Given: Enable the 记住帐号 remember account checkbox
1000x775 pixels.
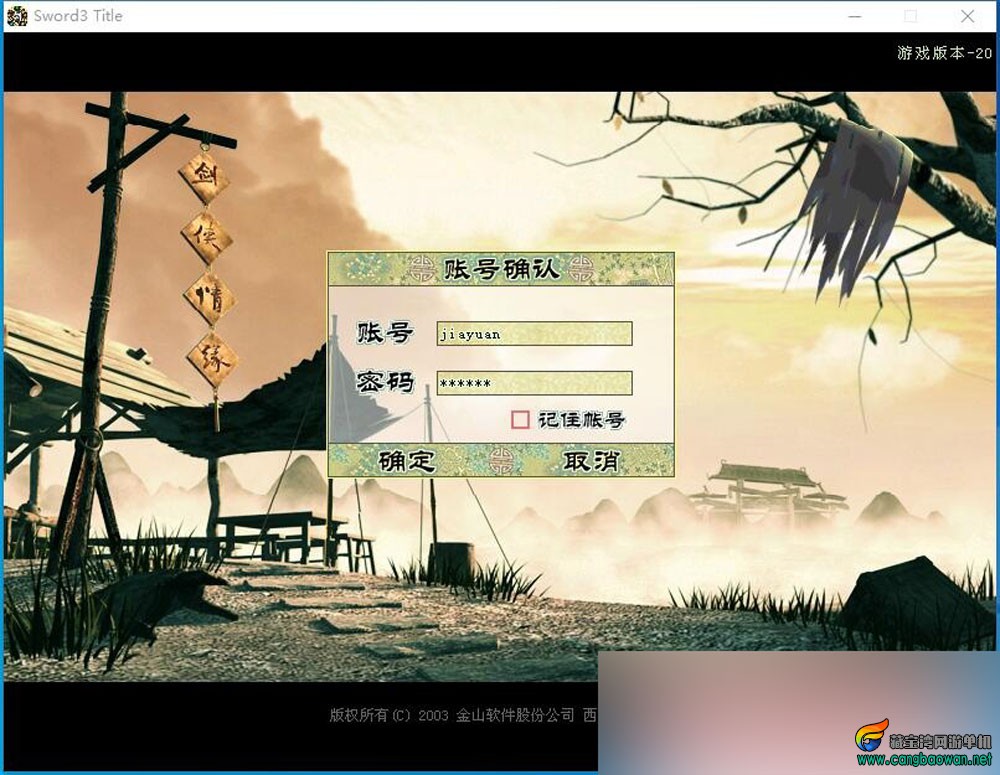Looking at the screenshot, I should coord(520,419).
